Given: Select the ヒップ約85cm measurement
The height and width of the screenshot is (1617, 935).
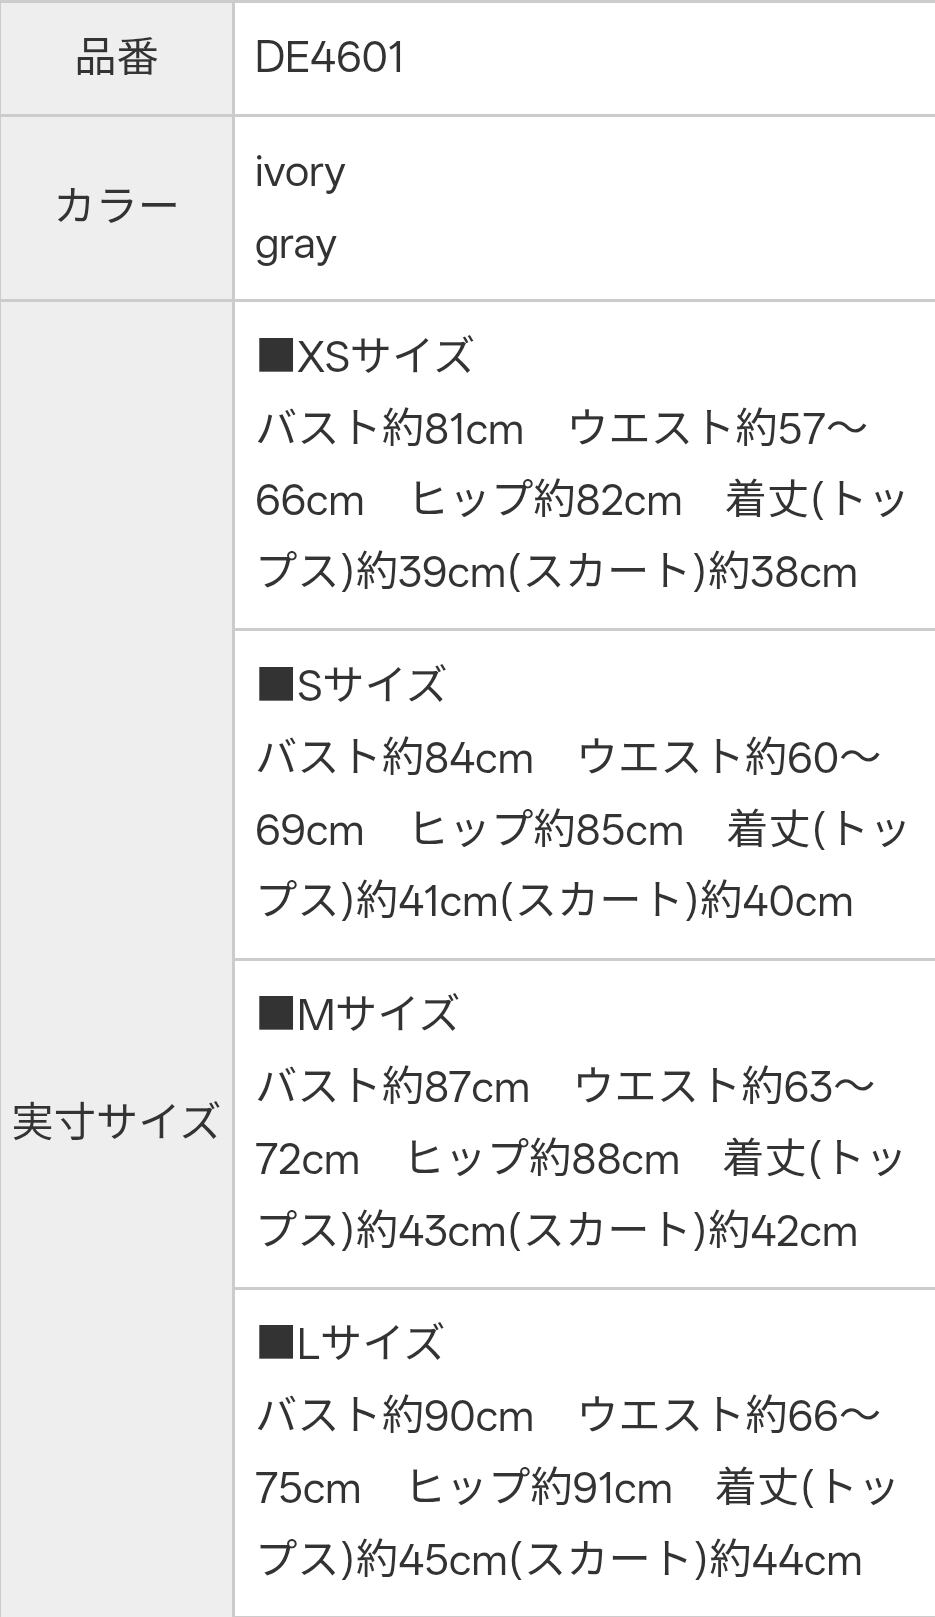Looking at the screenshot, I should [x=547, y=830].
